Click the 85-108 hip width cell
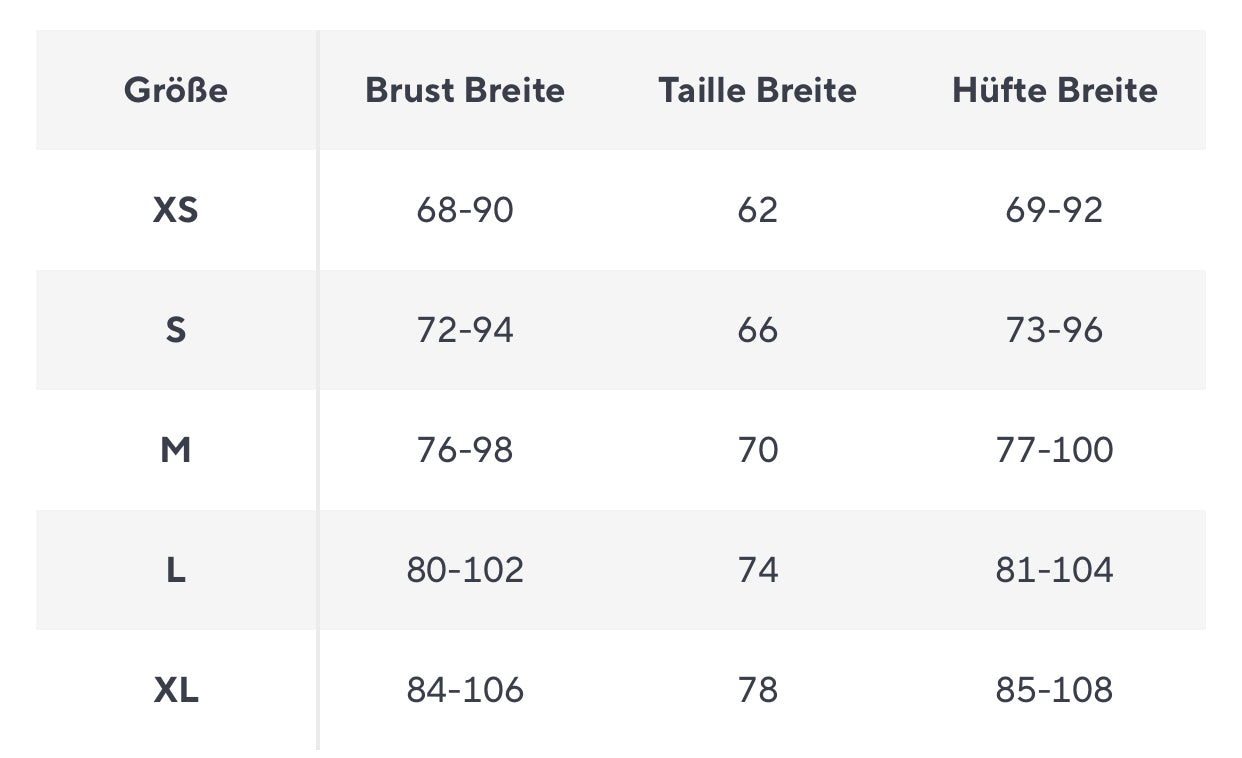This screenshot has height=758, width=1242. pyautogui.click(x=1054, y=690)
